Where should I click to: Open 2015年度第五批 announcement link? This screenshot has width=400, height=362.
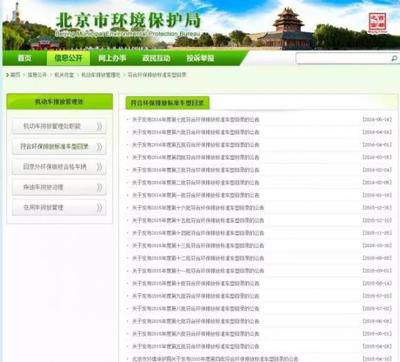[x=196, y=346]
